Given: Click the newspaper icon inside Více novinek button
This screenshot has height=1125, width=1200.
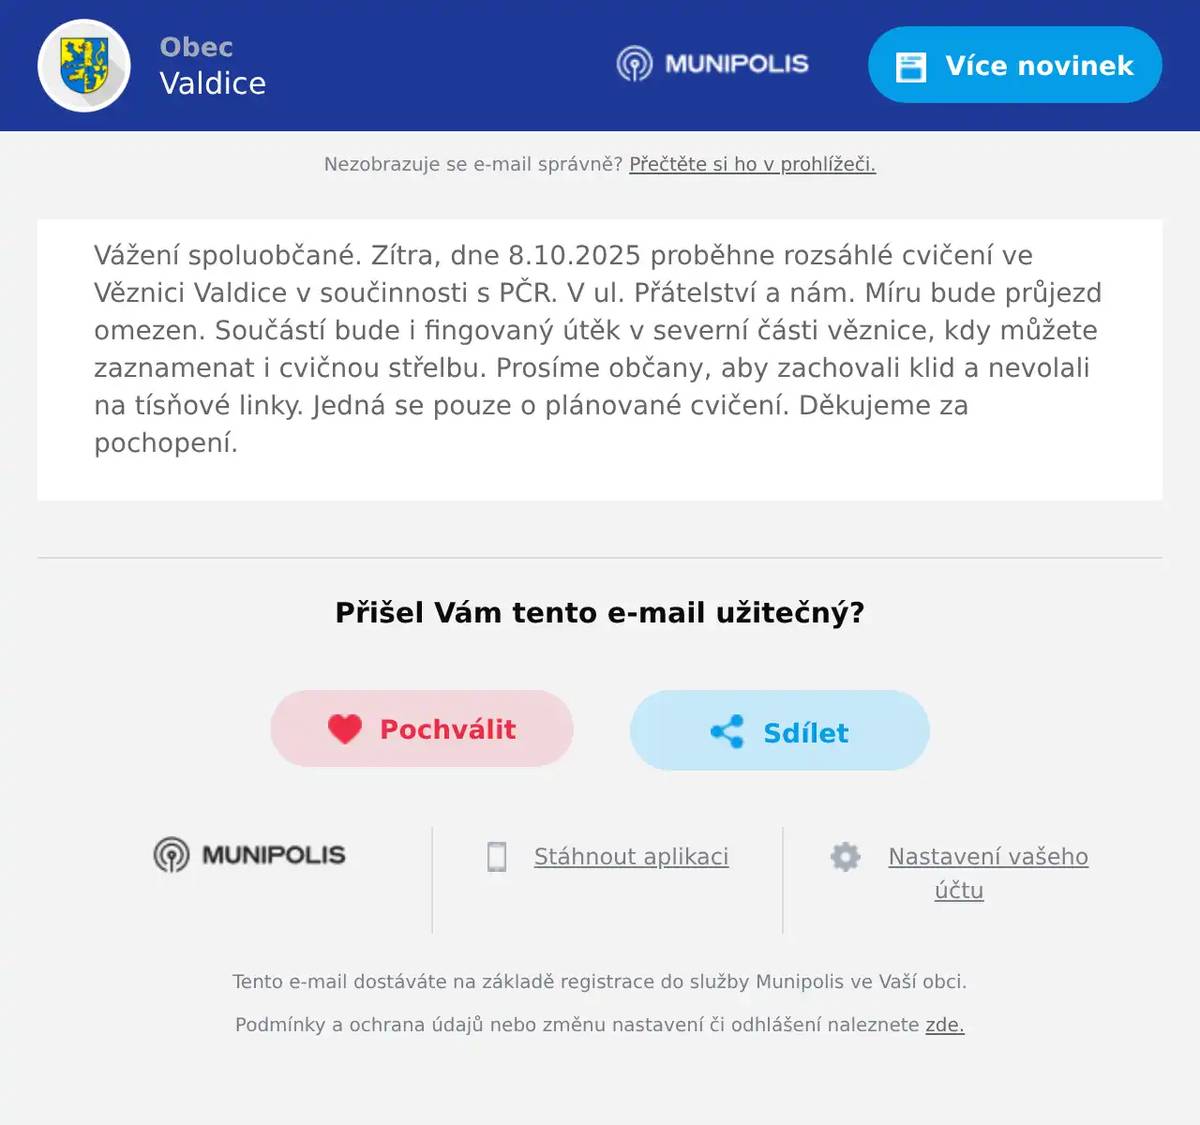Looking at the screenshot, I should coord(911,64).
